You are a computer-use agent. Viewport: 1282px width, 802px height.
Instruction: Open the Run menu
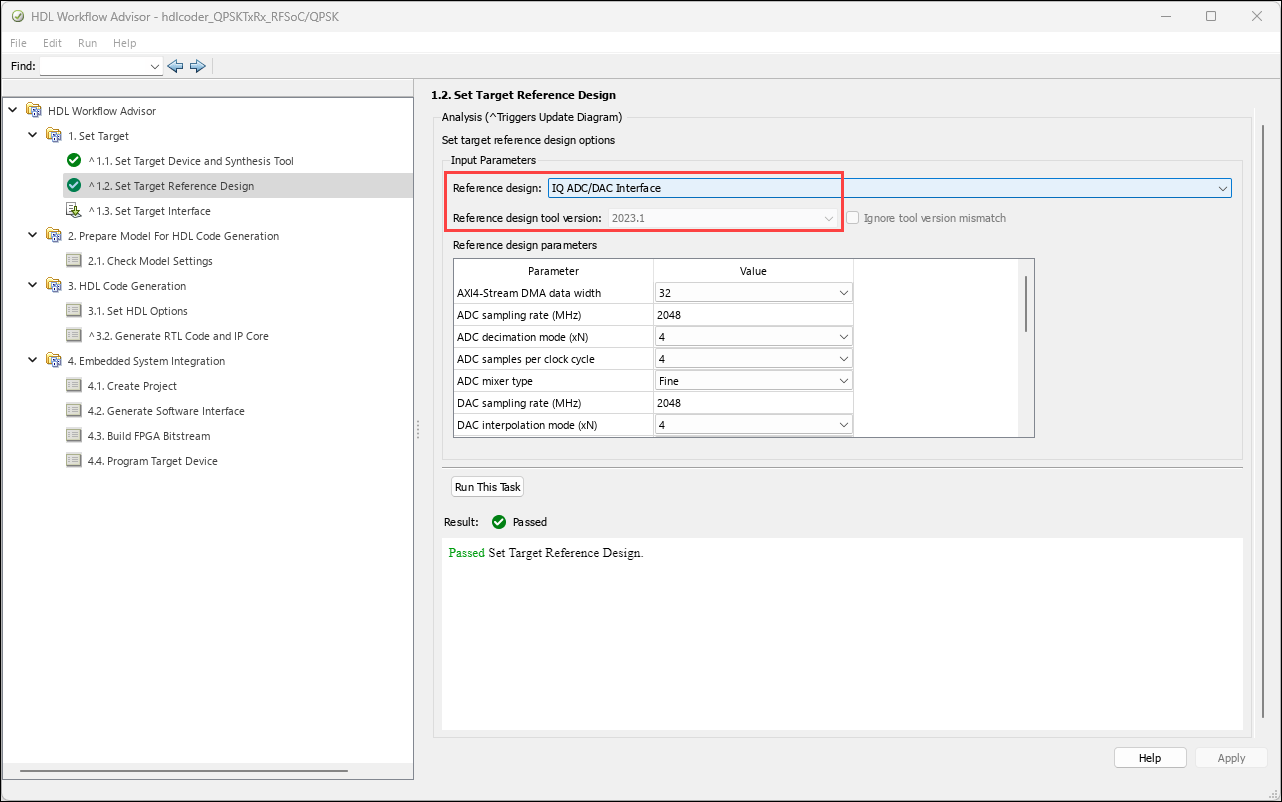87,44
